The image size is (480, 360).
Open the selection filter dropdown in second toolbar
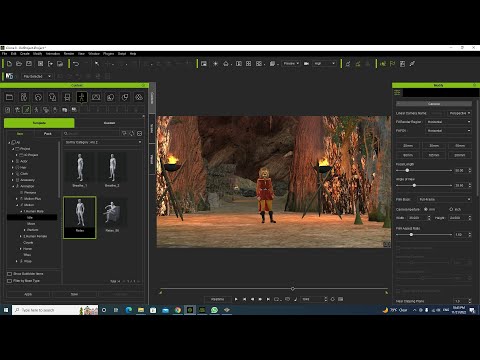tap(37, 76)
